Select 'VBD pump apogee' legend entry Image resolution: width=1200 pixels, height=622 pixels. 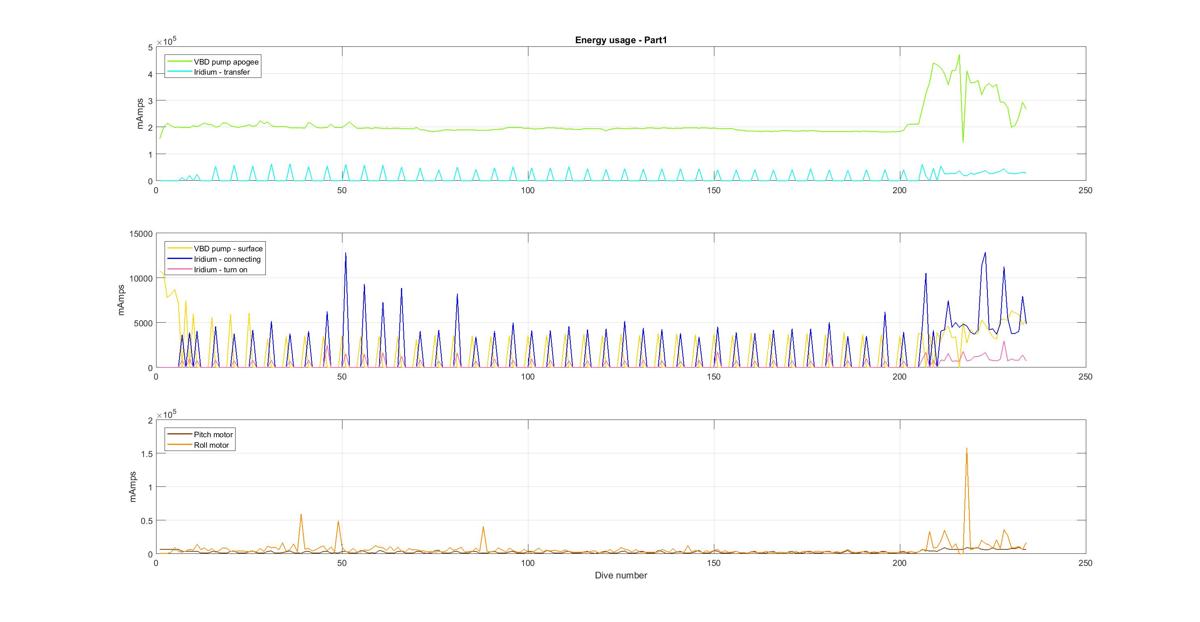tap(214, 62)
